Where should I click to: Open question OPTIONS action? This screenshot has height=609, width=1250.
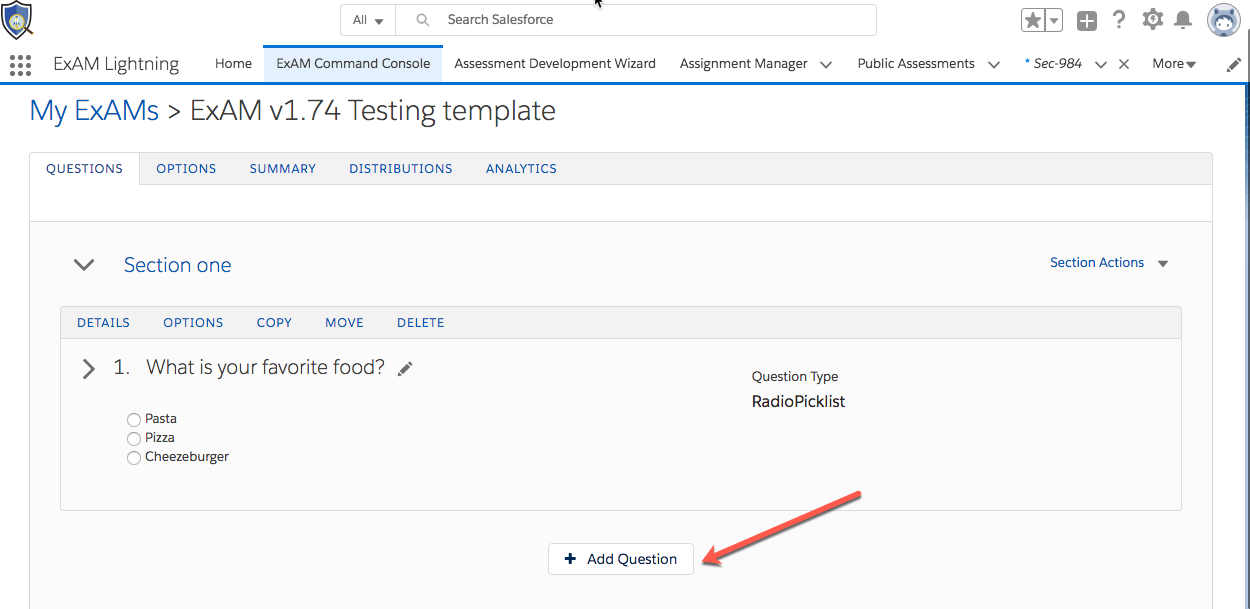[x=193, y=323]
